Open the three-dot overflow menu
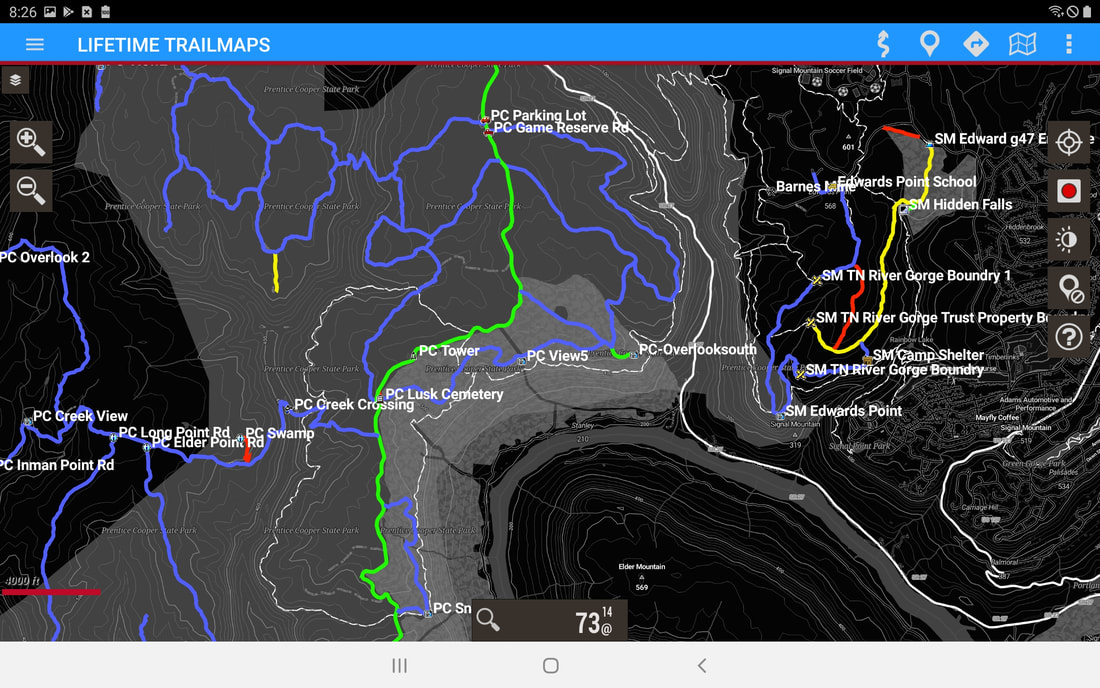Viewport: 1100px width, 688px height. point(1068,45)
